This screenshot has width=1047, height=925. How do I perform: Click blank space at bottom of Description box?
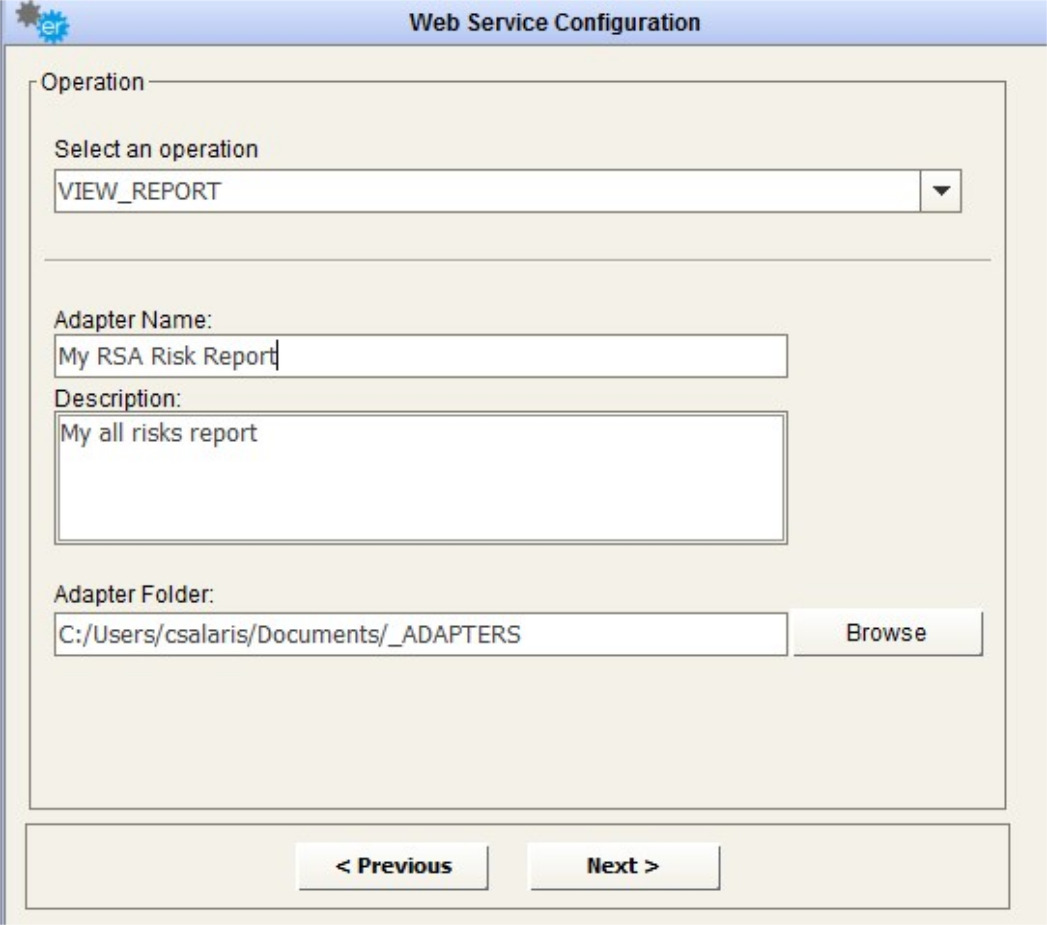click(x=420, y=510)
